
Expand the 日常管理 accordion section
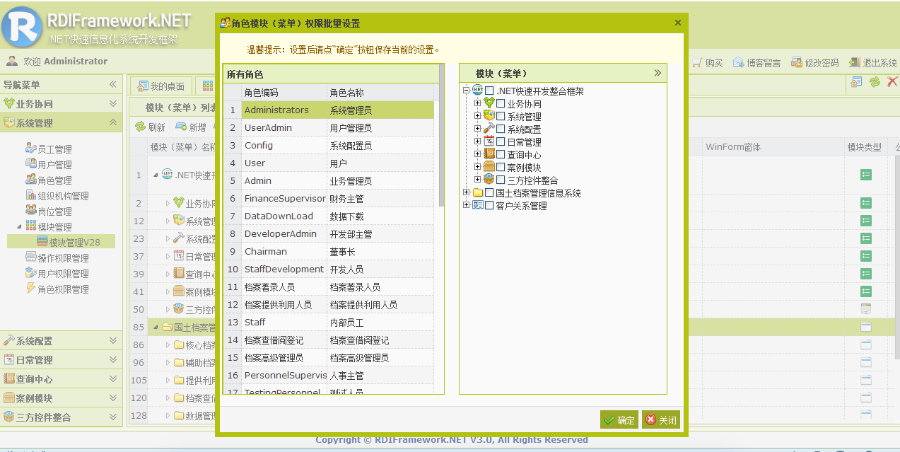click(61, 360)
